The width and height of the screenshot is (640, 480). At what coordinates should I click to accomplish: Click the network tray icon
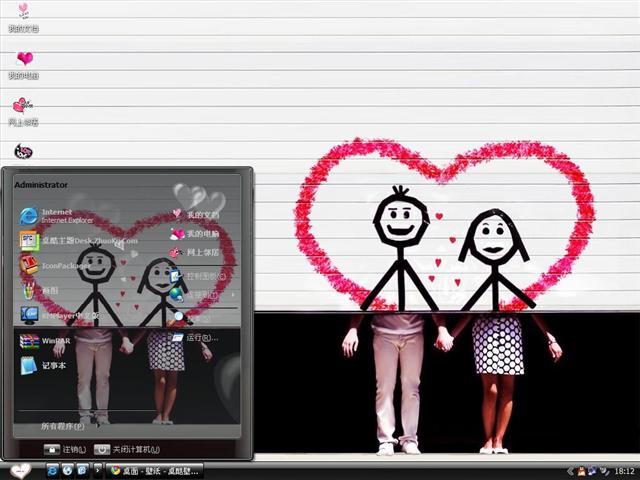[592, 471]
